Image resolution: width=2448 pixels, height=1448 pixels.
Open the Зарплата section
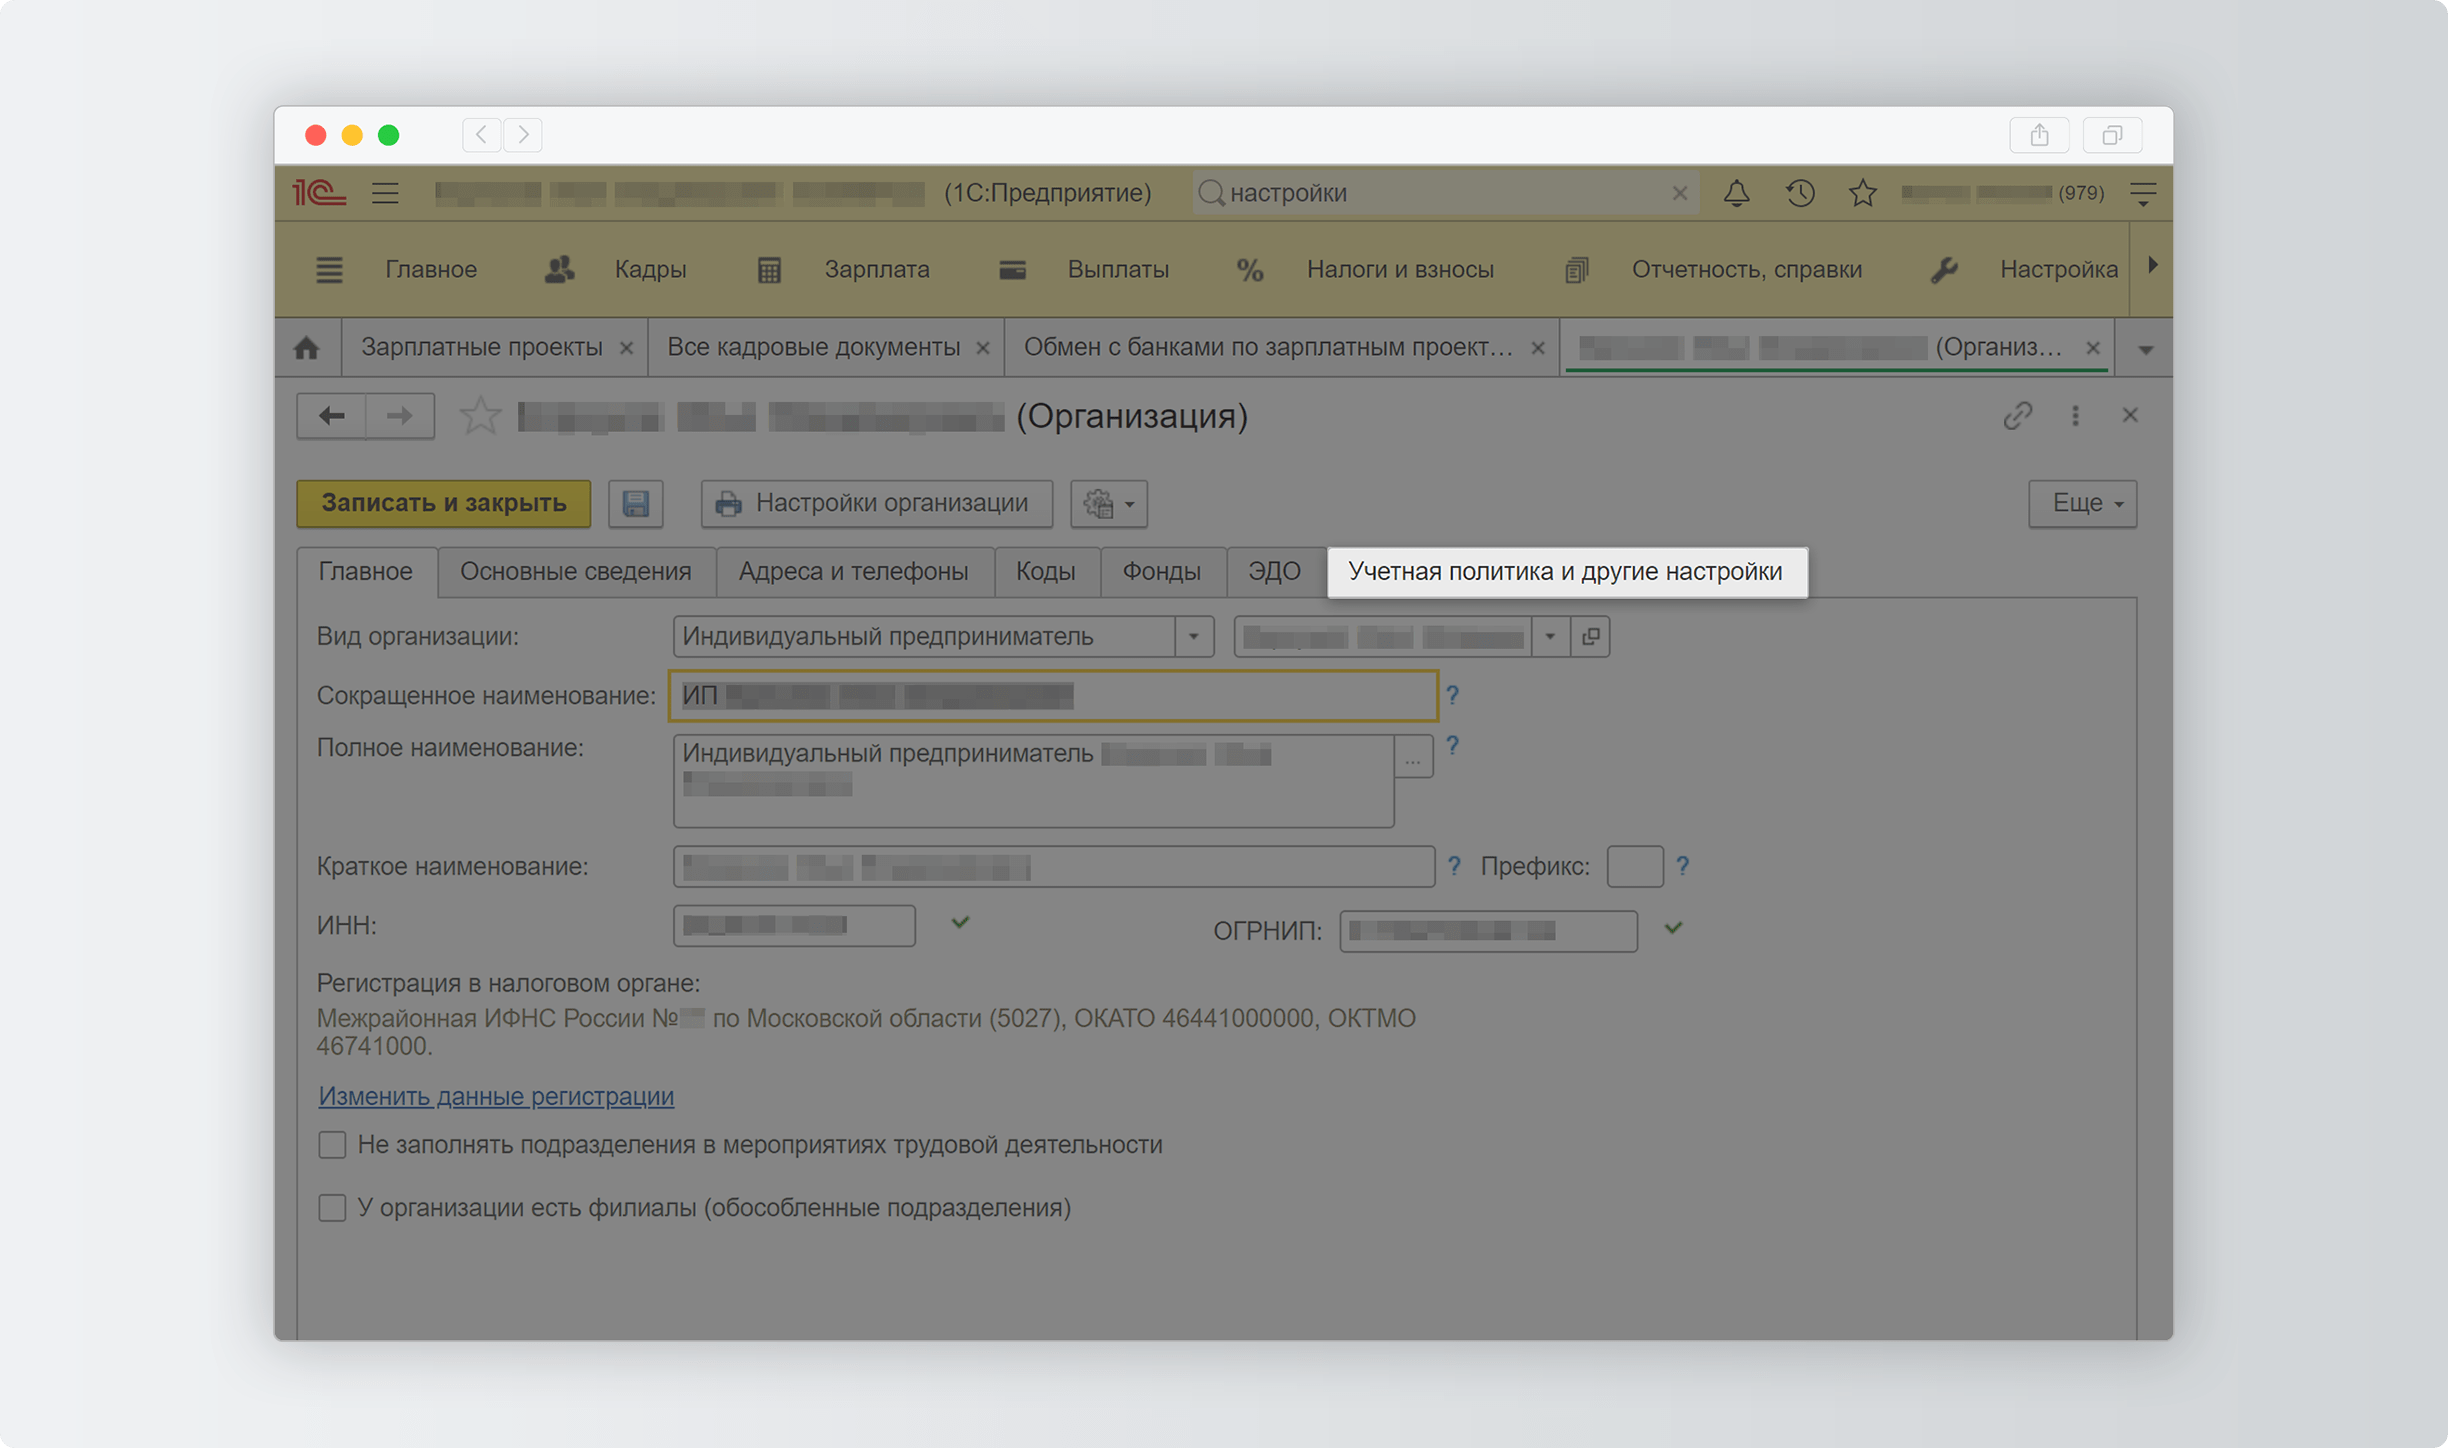pos(877,270)
